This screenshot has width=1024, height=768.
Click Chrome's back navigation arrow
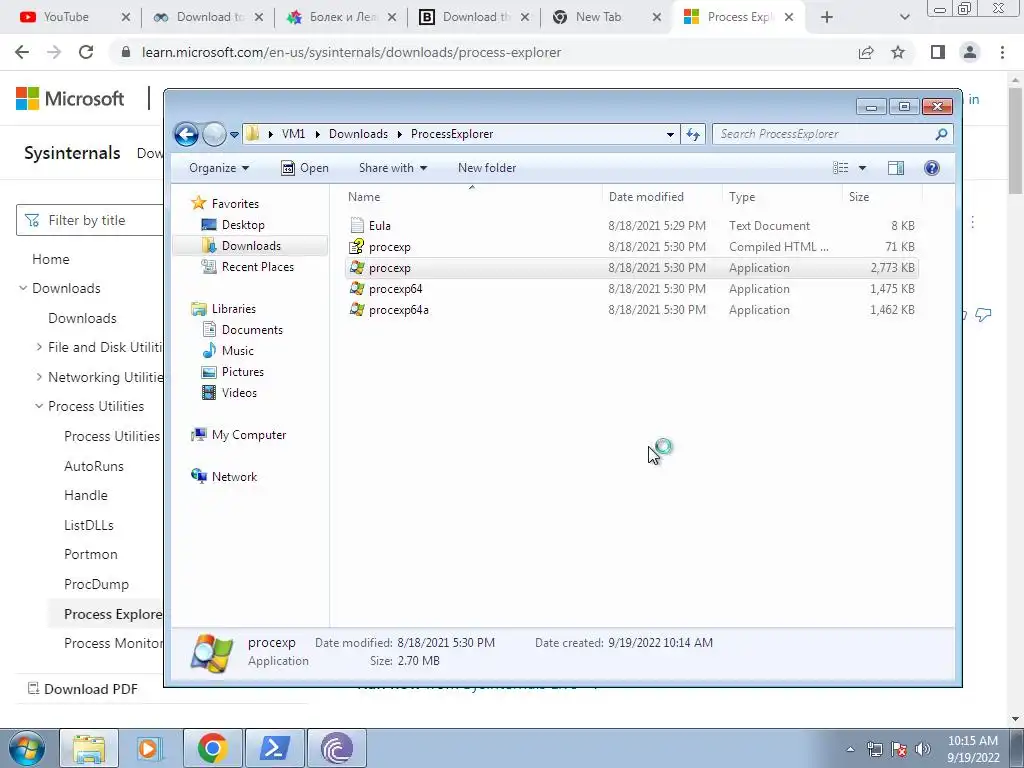coord(22,52)
